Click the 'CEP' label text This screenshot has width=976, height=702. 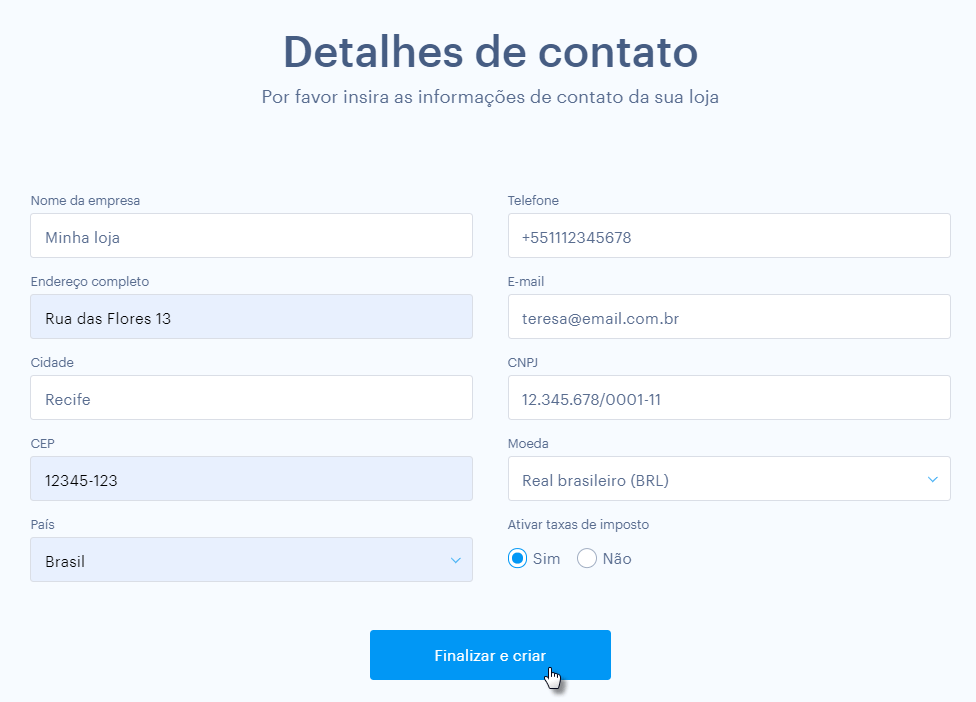click(42, 444)
